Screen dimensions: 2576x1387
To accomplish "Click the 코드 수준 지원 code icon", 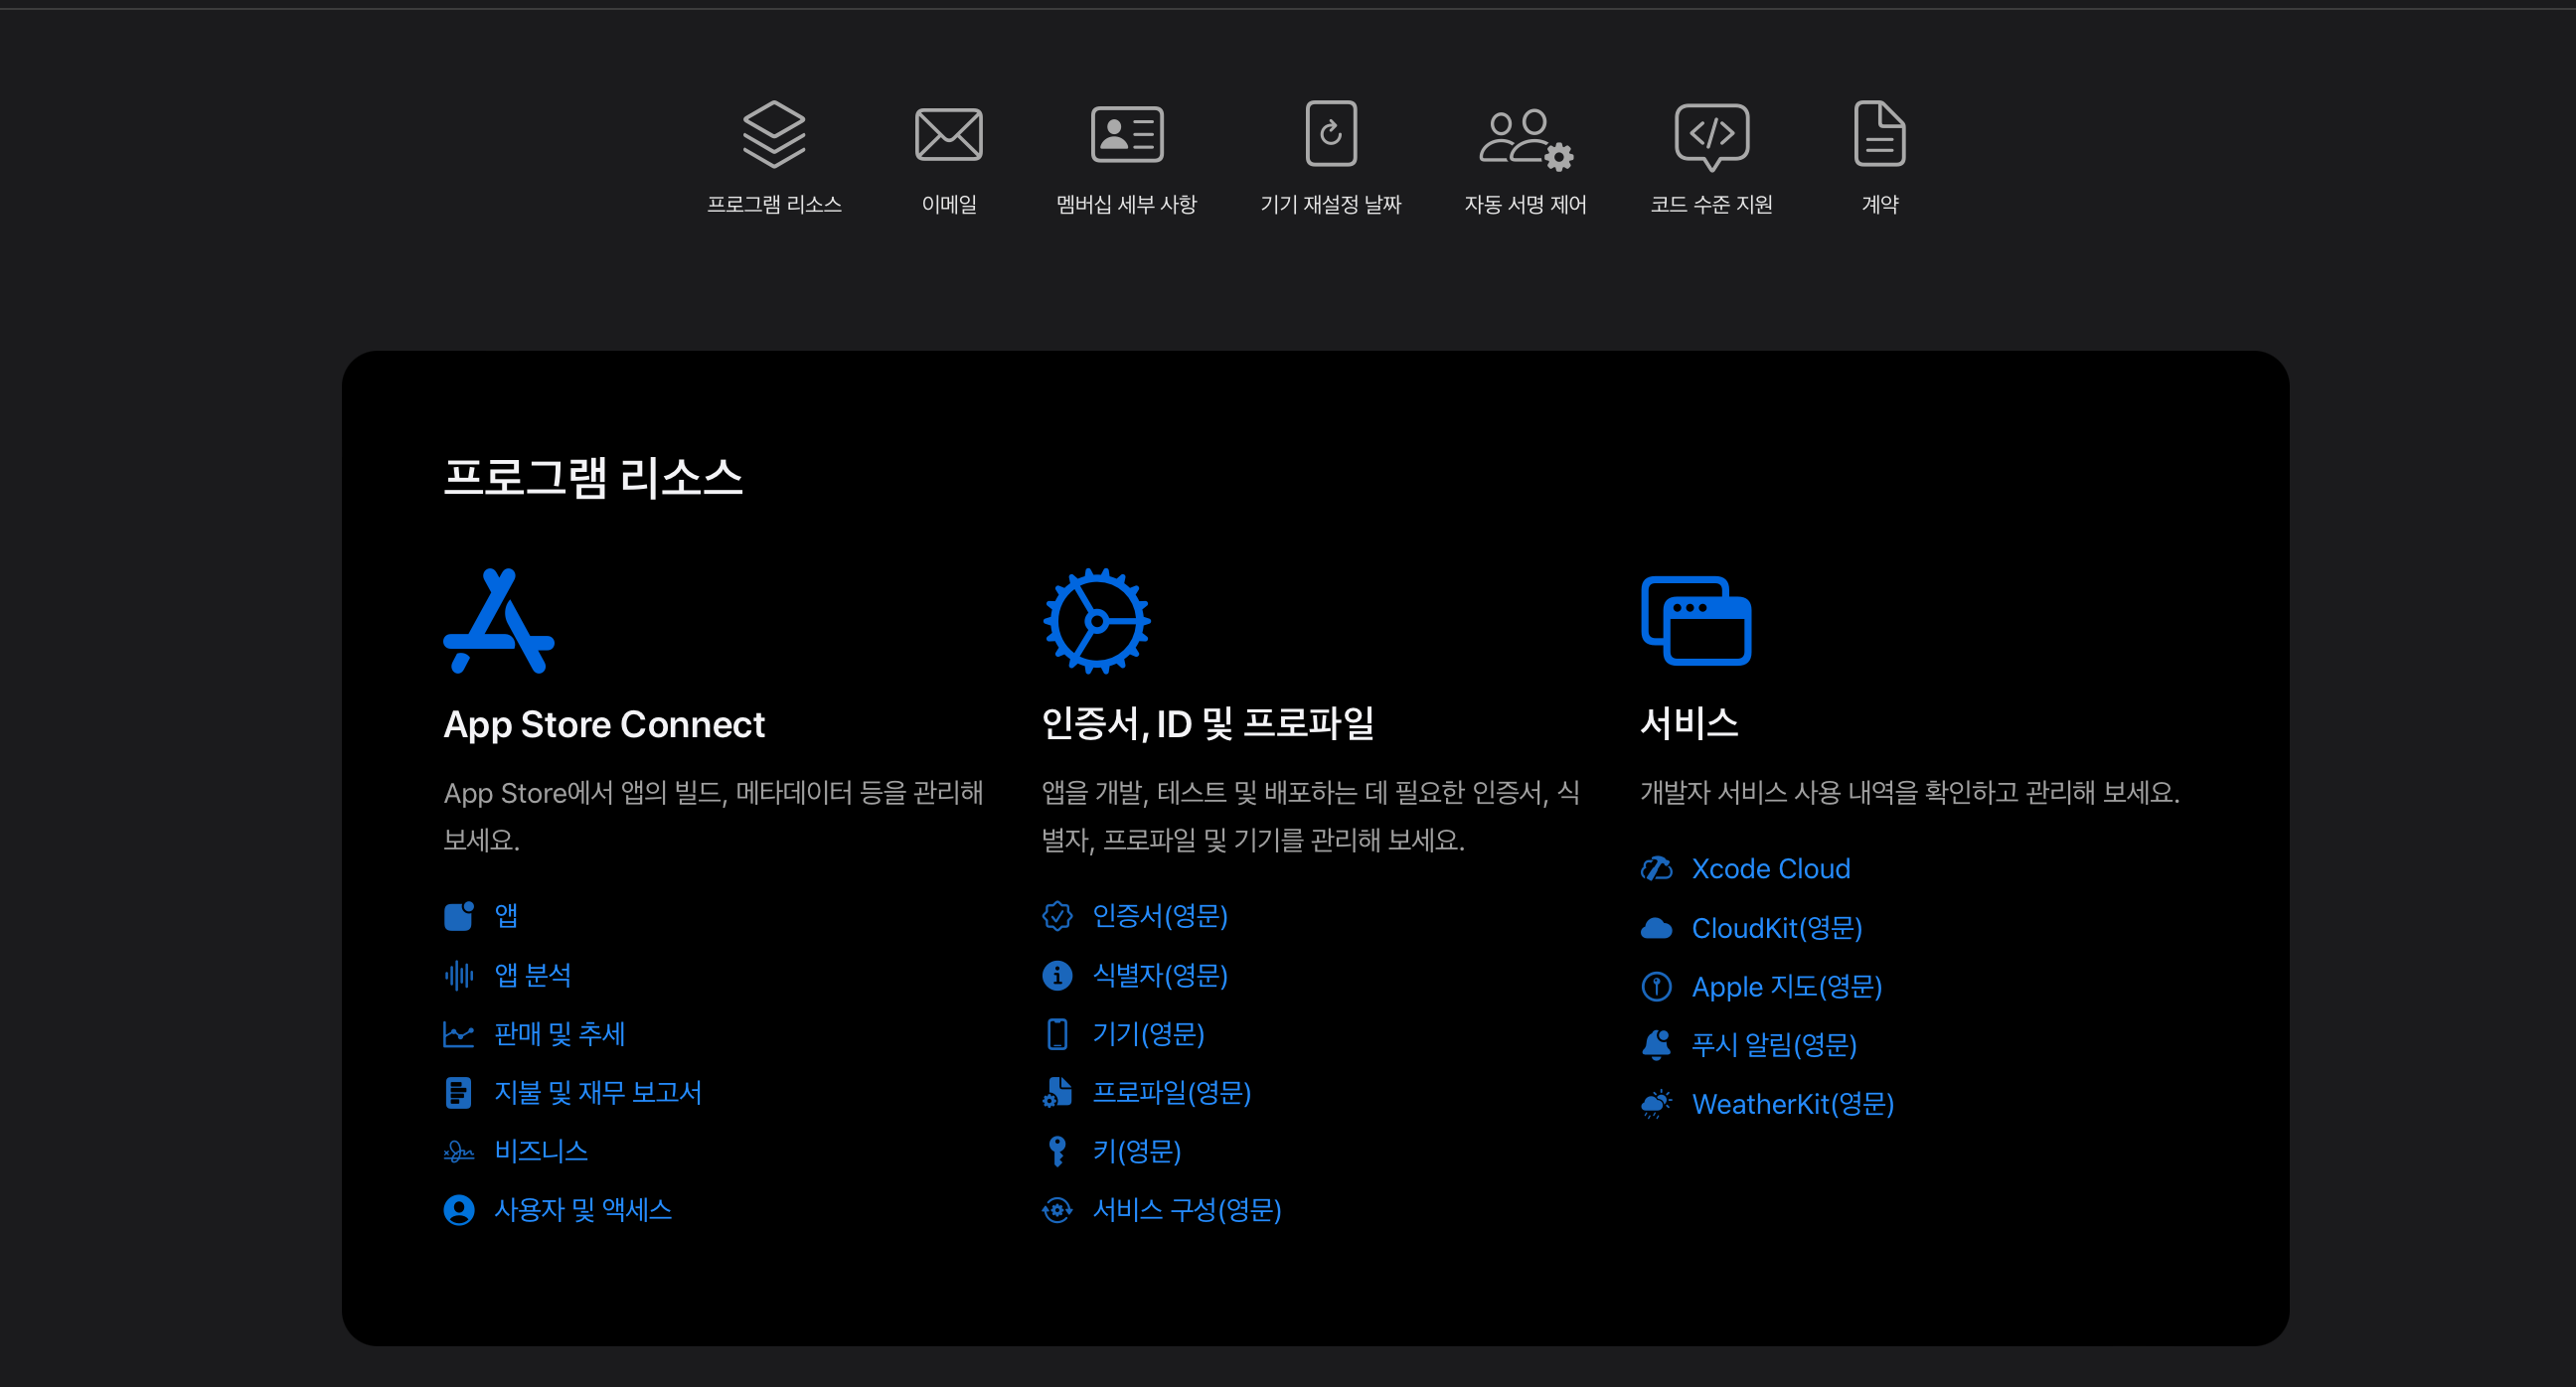I will [x=1711, y=134].
